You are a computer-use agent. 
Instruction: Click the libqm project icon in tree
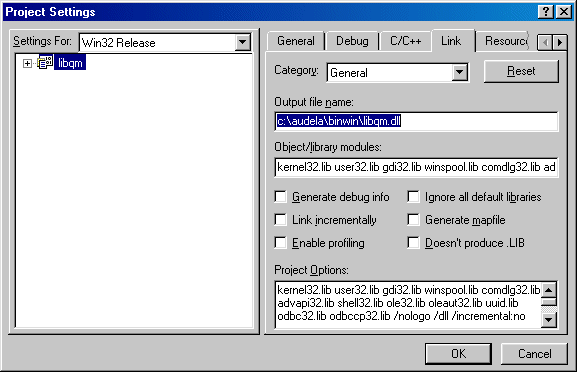point(45,63)
